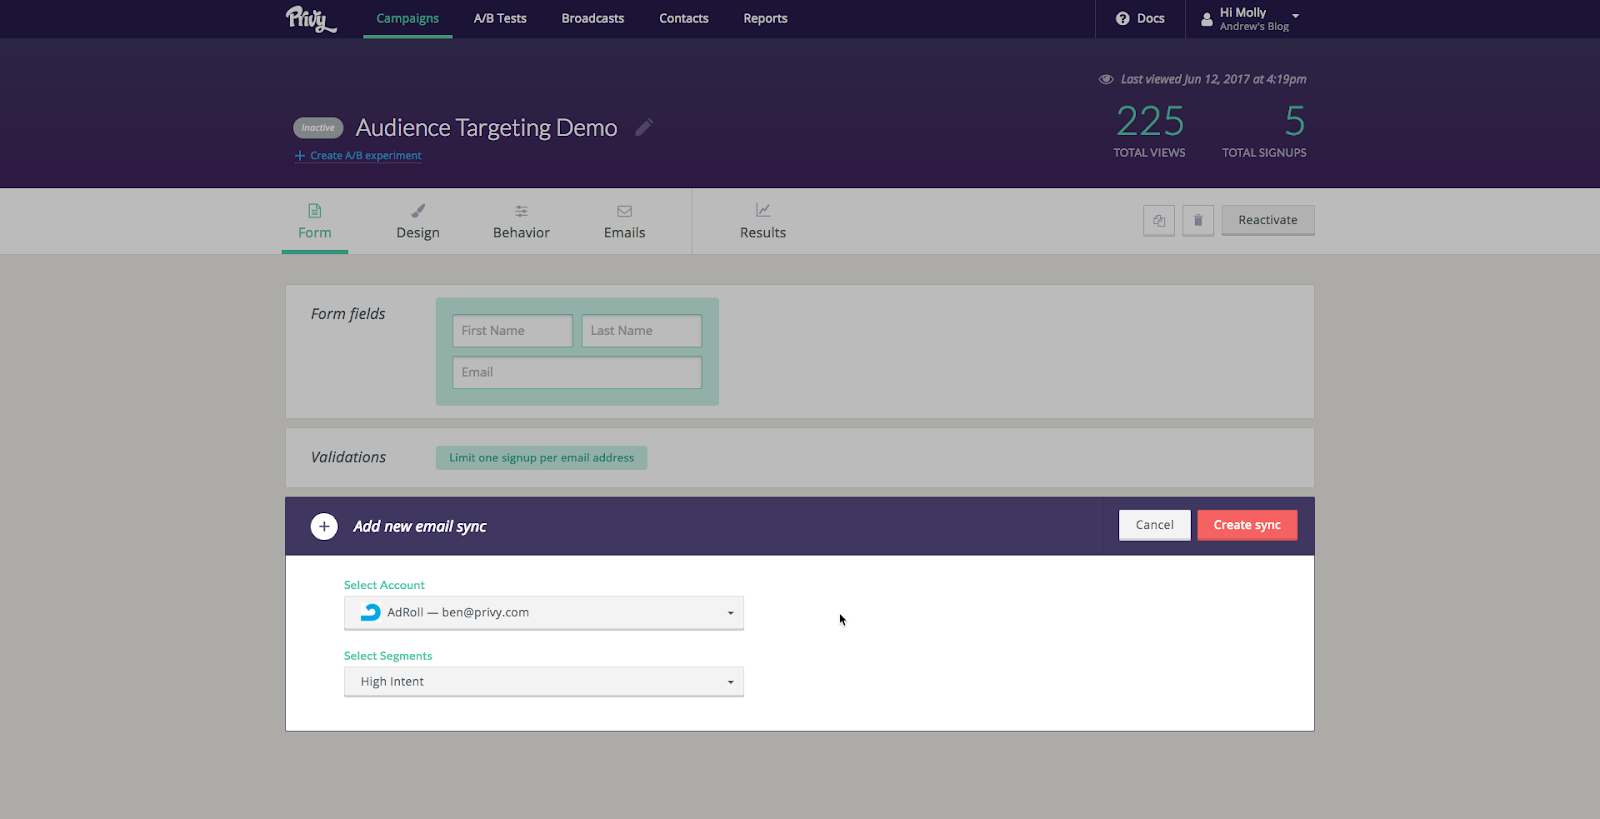Cancel the new email sync
The width and height of the screenshot is (1600, 819).
coord(1154,525)
